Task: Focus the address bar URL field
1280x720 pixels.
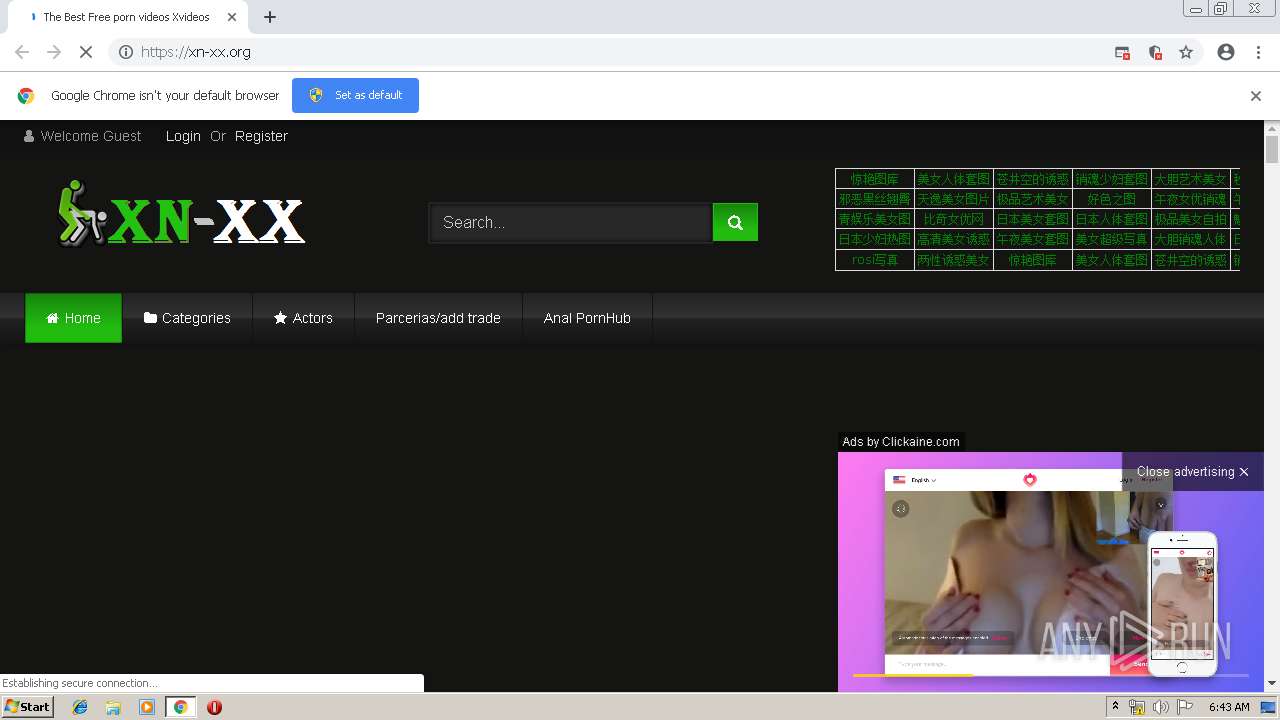Action: pyautogui.click(x=620, y=52)
